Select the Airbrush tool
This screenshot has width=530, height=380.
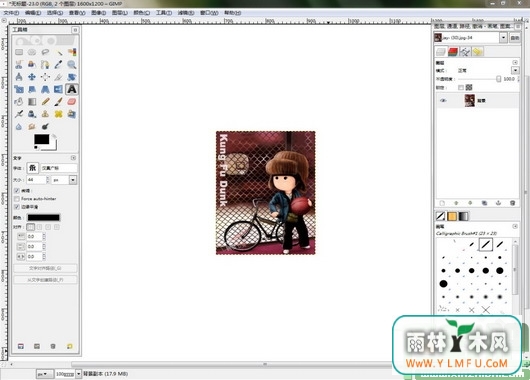point(19,114)
